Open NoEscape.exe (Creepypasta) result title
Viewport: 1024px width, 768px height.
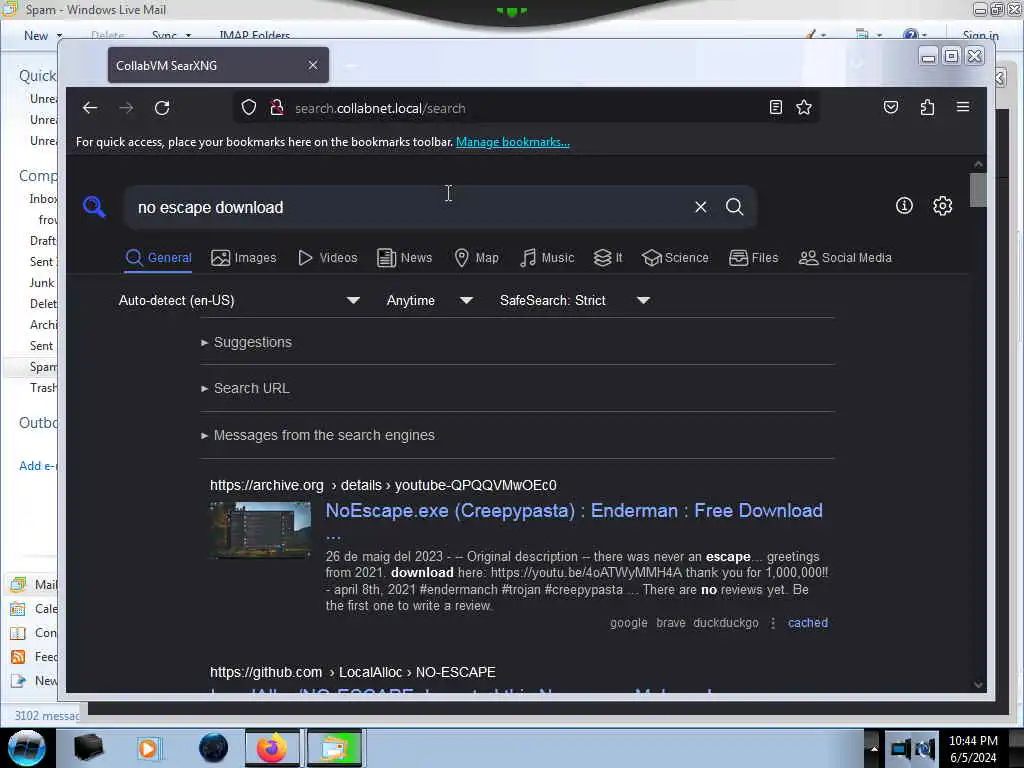pos(574,511)
